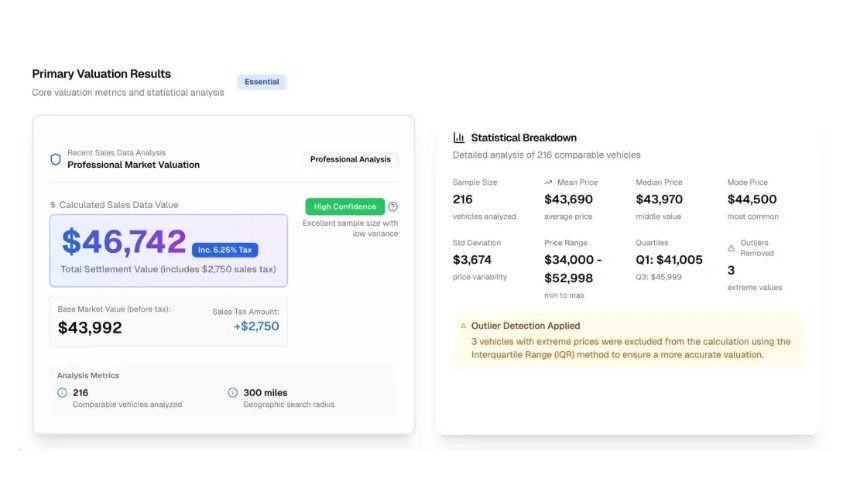Click the $46,742 settlement value

pyautogui.click(x=123, y=241)
